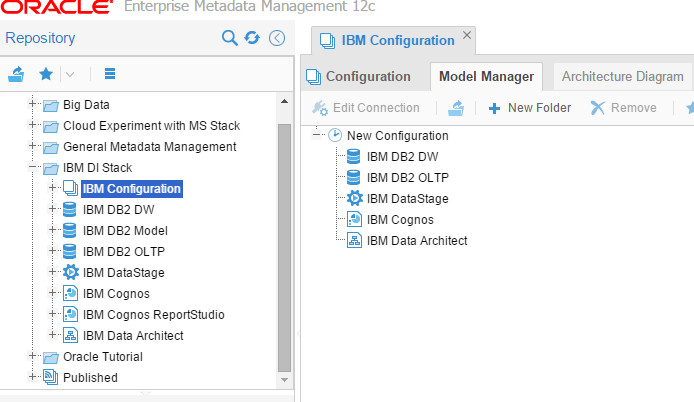Click the Edit Connection button
The image size is (694, 402).
(x=366, y=108)
